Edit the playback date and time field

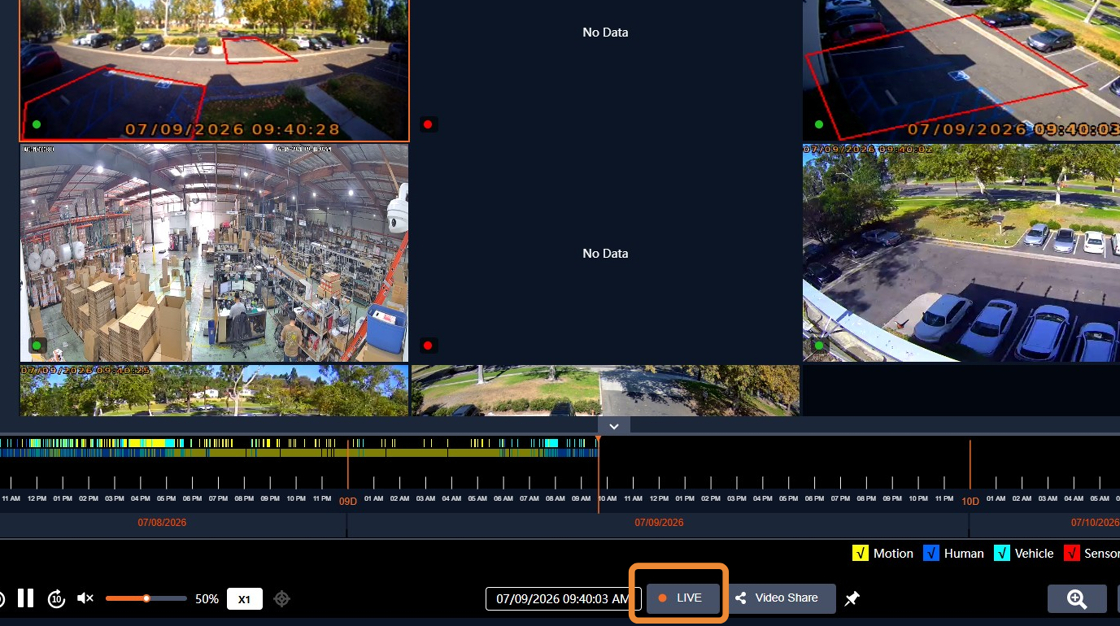coord(562,599)
